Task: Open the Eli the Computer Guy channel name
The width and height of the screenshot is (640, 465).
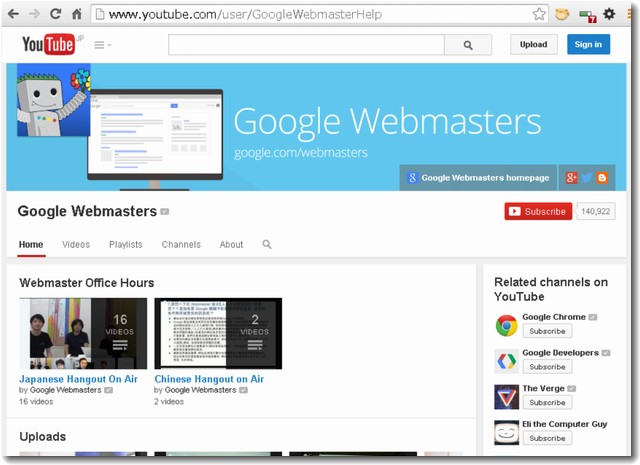Action: coord(564,424)
